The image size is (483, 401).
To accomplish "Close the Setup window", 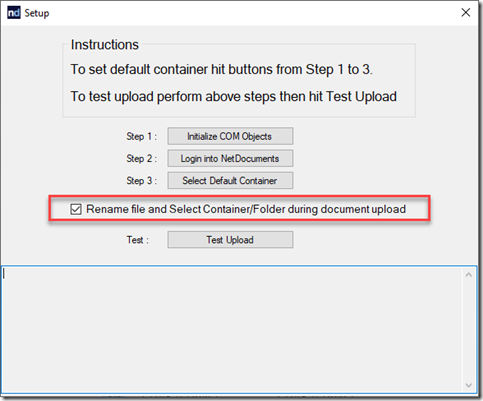I will [465, 13].
